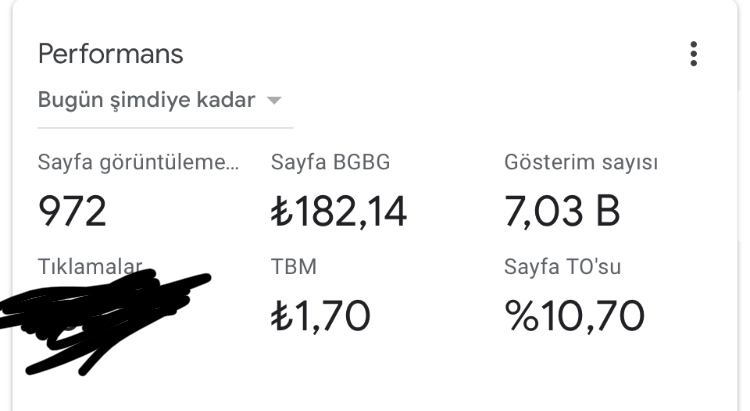Select the Sayfa TO'su metric label
Viewport: 750px width, 411px height.
point(562,267)
